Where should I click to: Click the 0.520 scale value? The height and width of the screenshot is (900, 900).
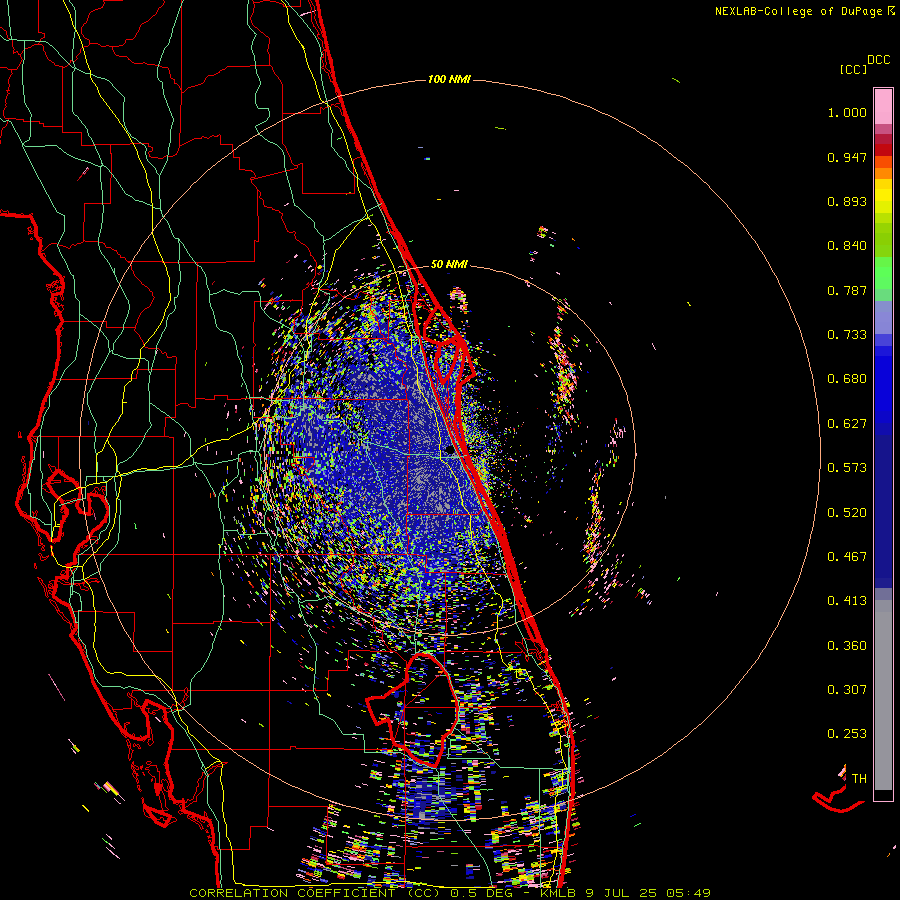coord(847,513)
